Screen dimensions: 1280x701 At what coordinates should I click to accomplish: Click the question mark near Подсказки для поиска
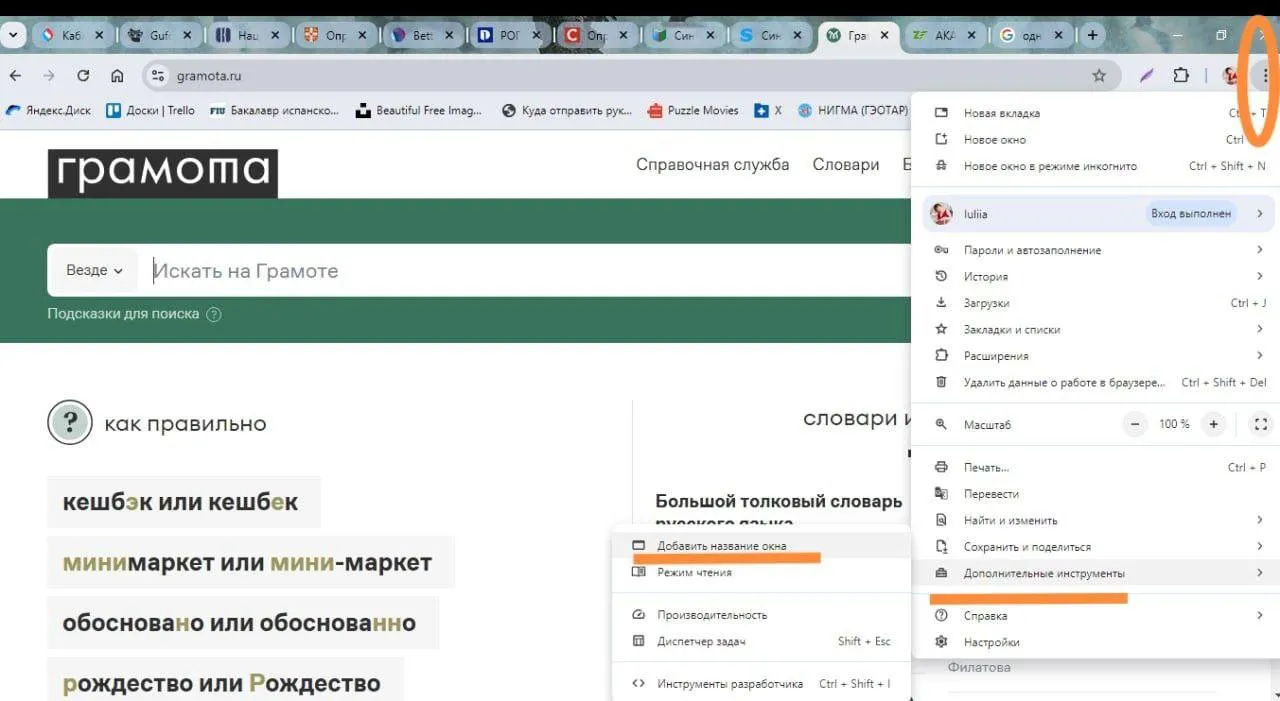click(213, 314)
